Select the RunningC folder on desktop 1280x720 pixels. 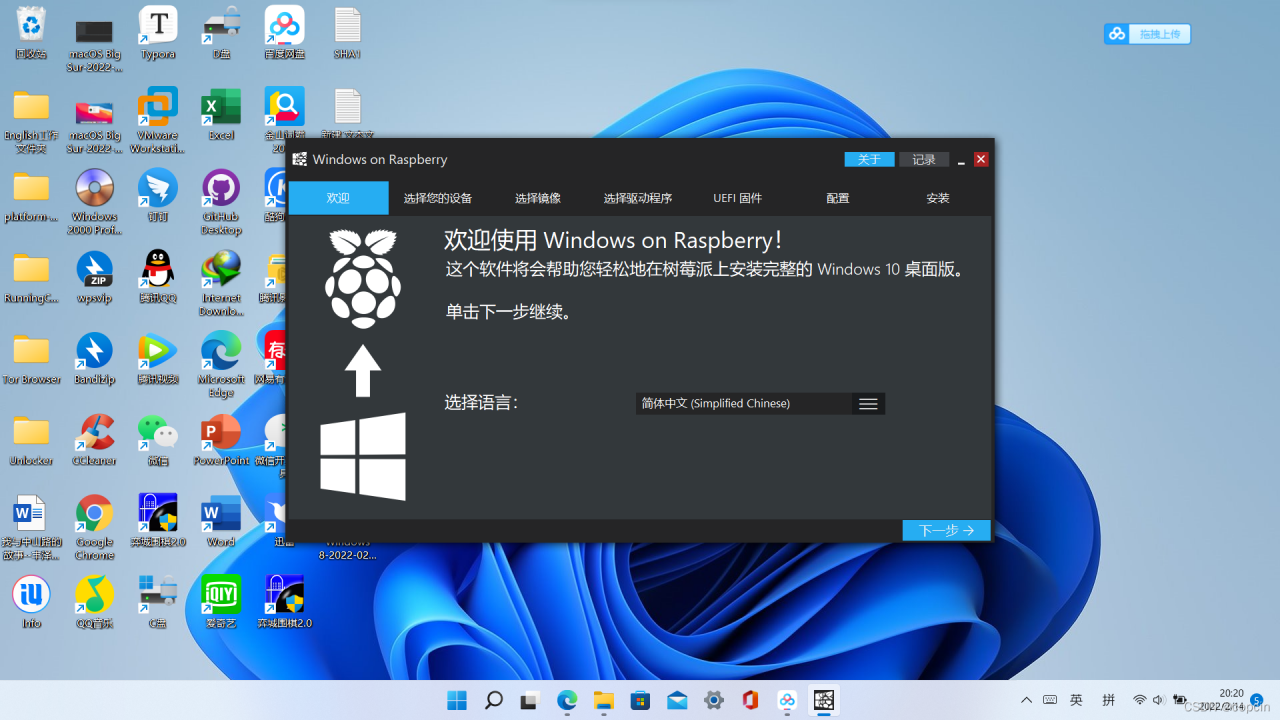[31, 277]
